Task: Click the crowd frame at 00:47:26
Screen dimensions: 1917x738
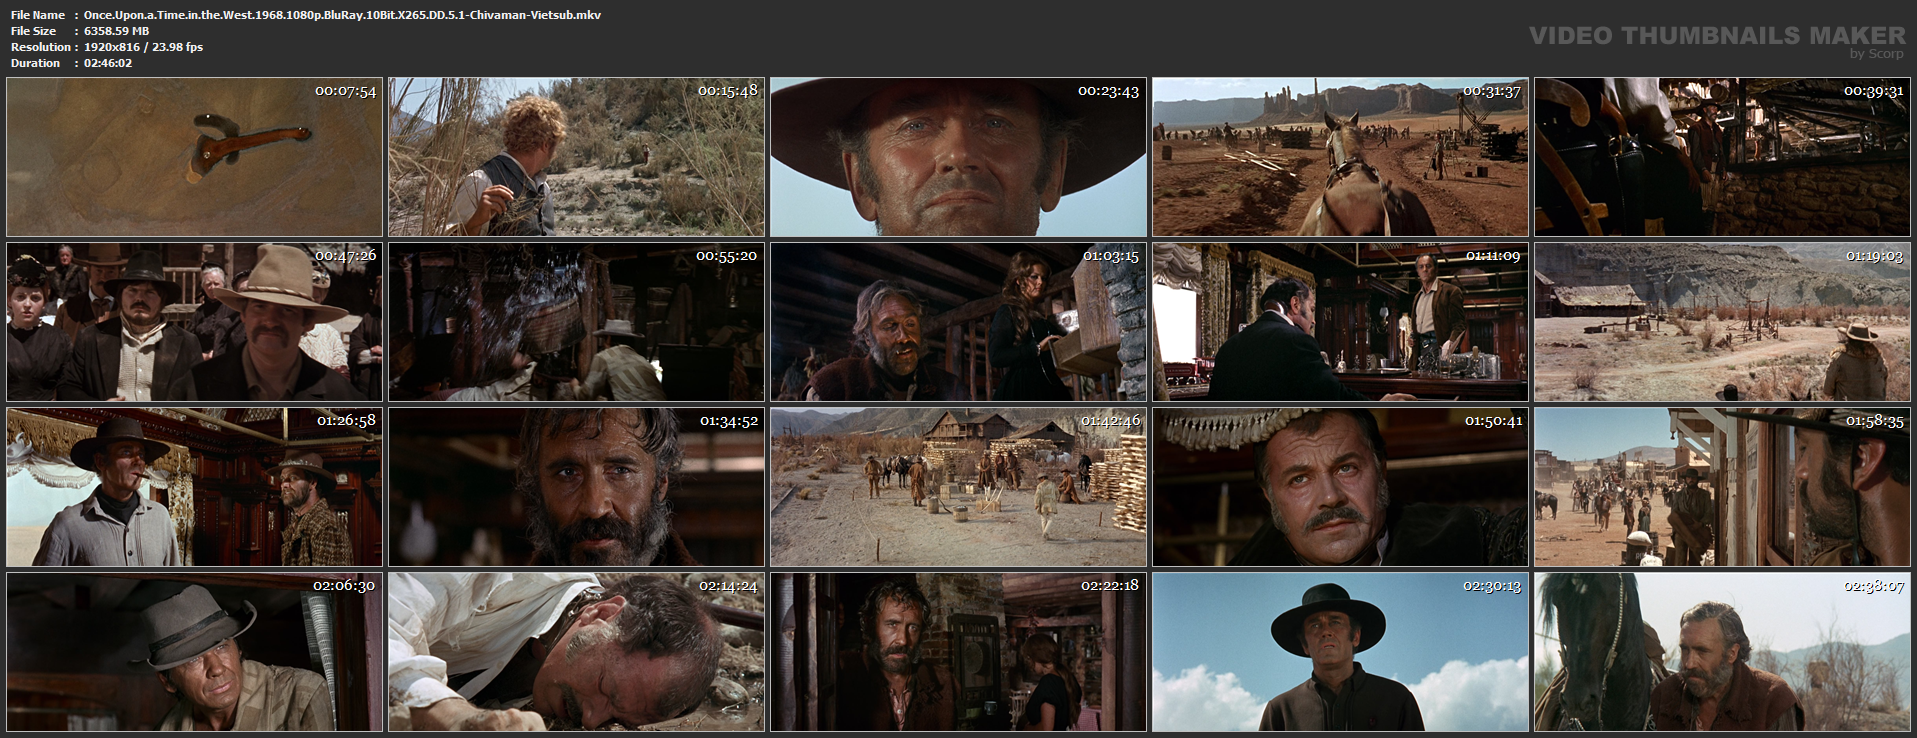Action: pos(195,322)
